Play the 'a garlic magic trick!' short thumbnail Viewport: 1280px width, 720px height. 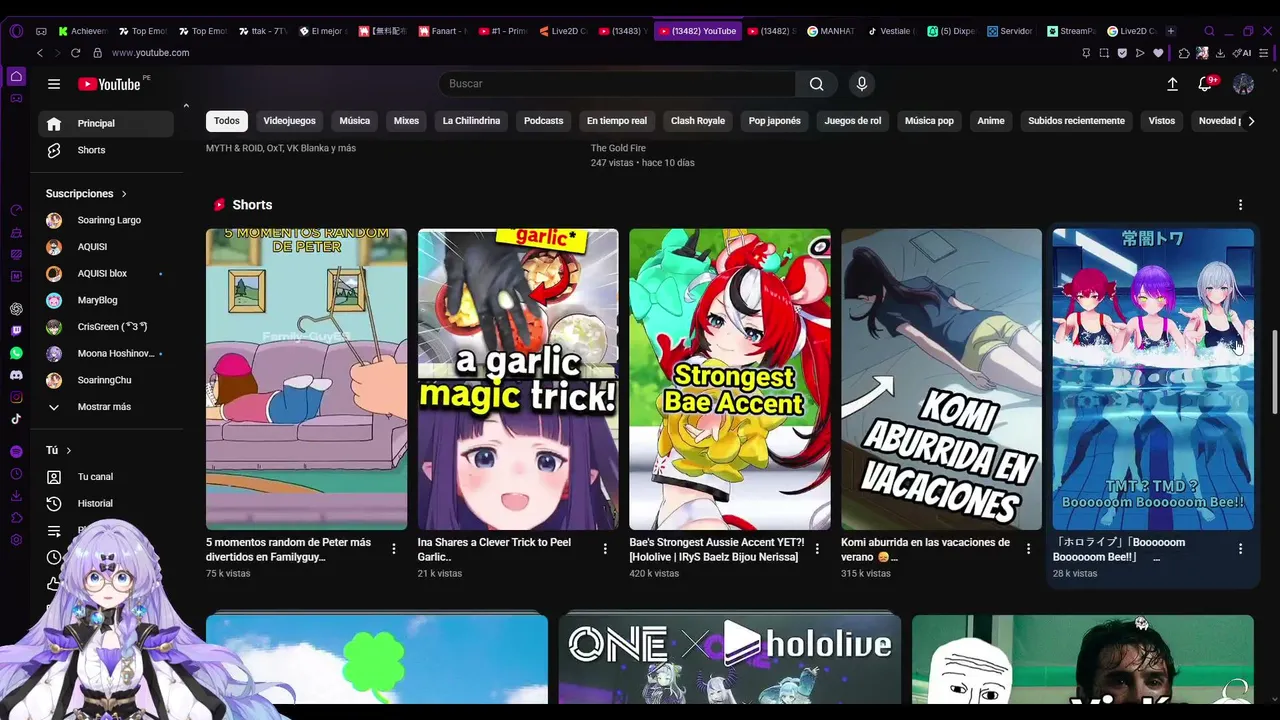(x=518, y=379)
